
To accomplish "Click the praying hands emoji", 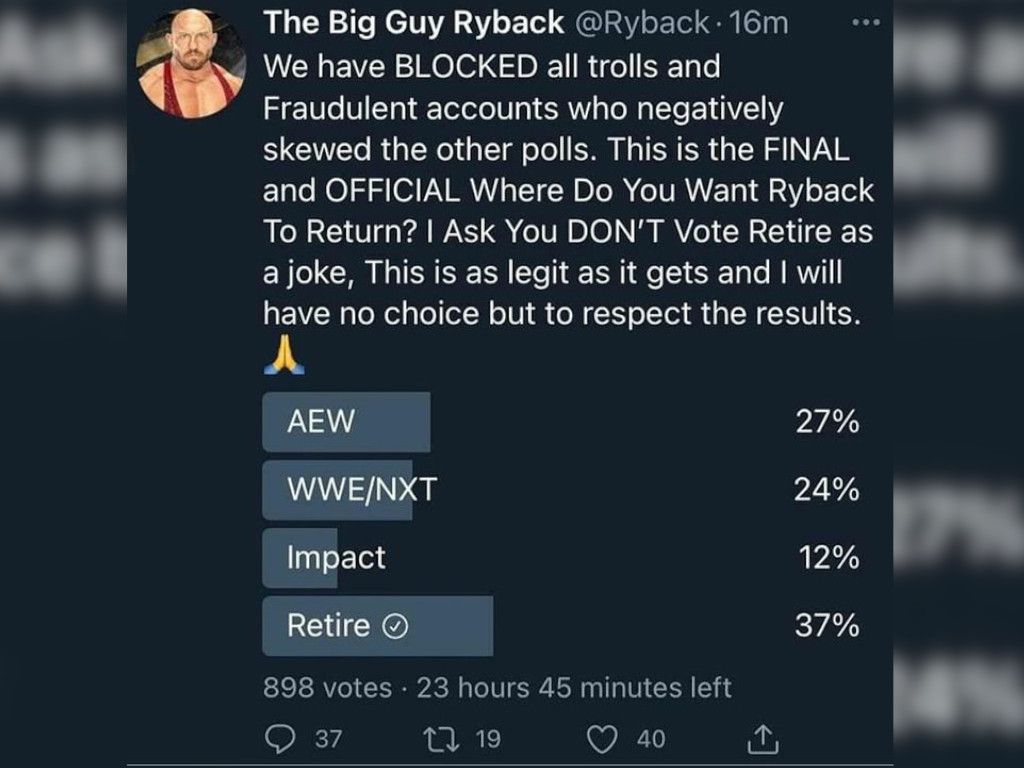I will point(284,355).
